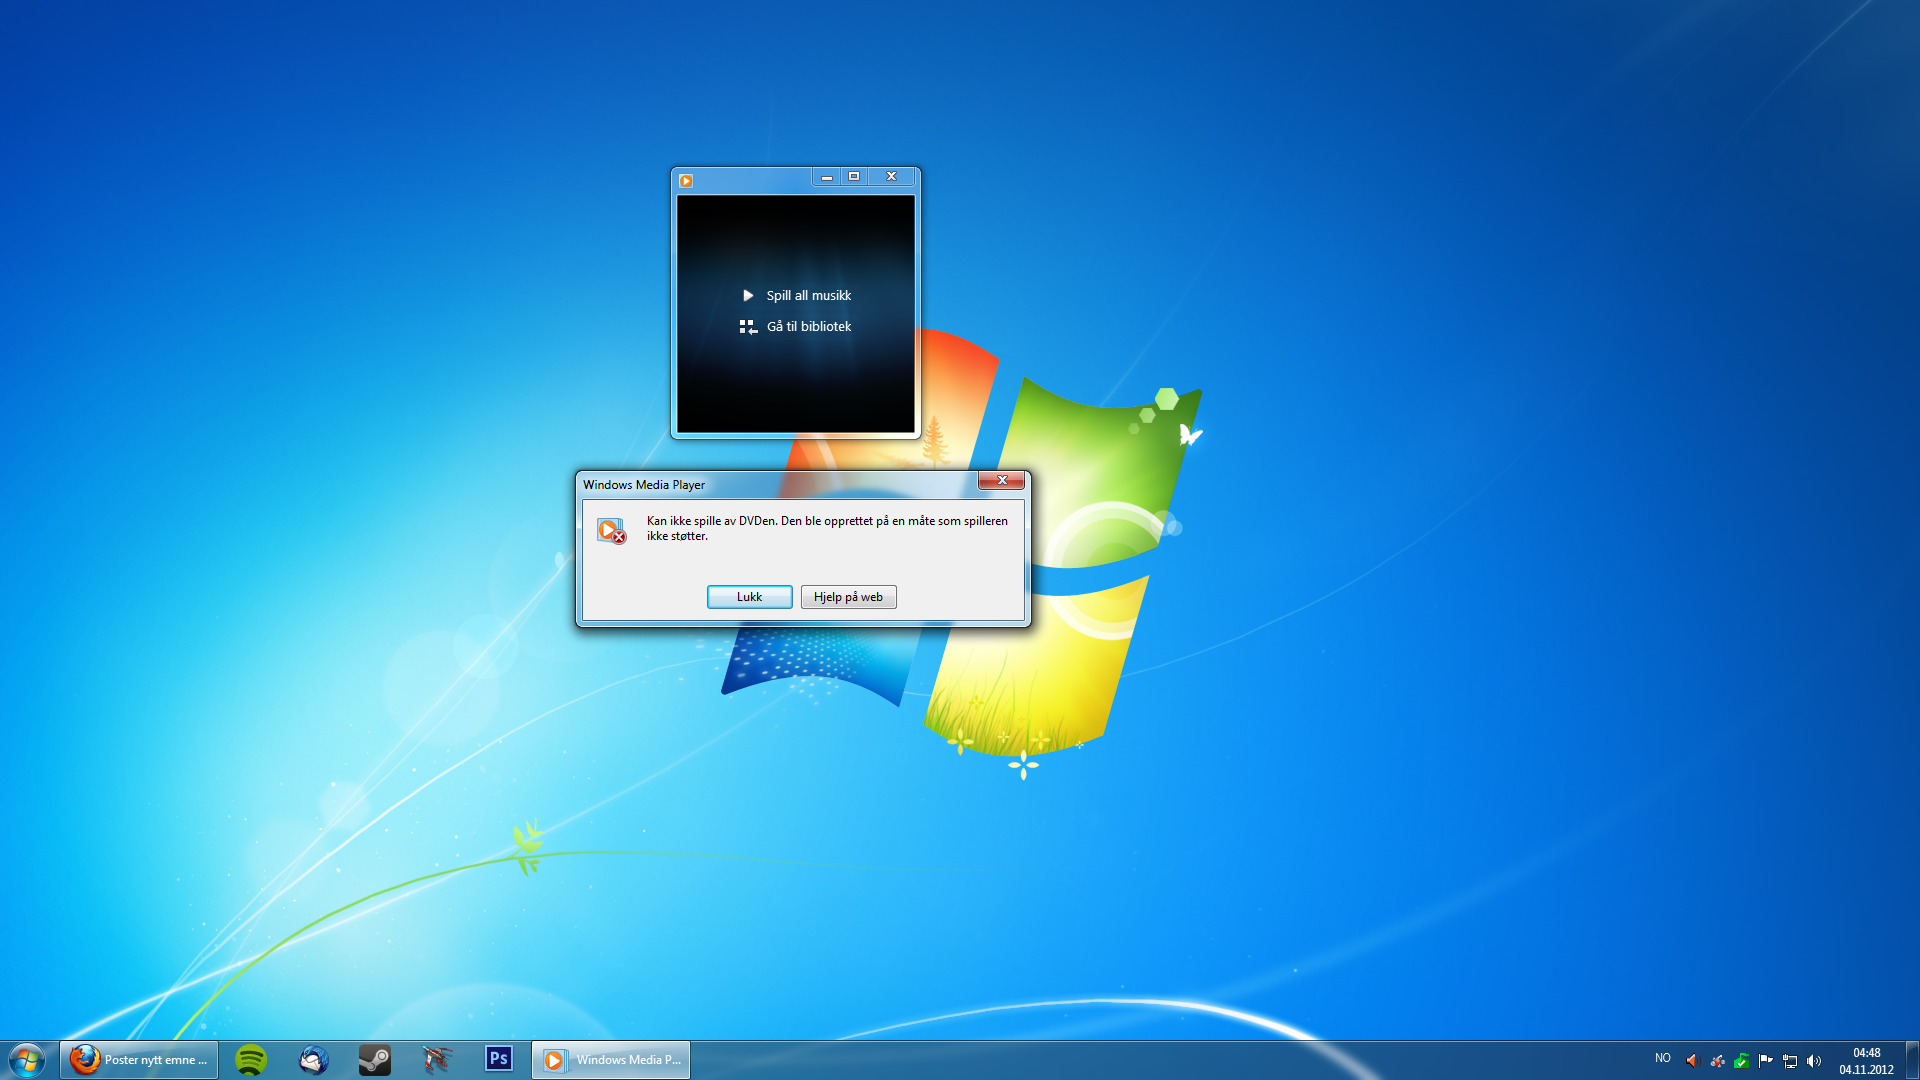Launch Spotify from the taskbar

point(251,1060)
